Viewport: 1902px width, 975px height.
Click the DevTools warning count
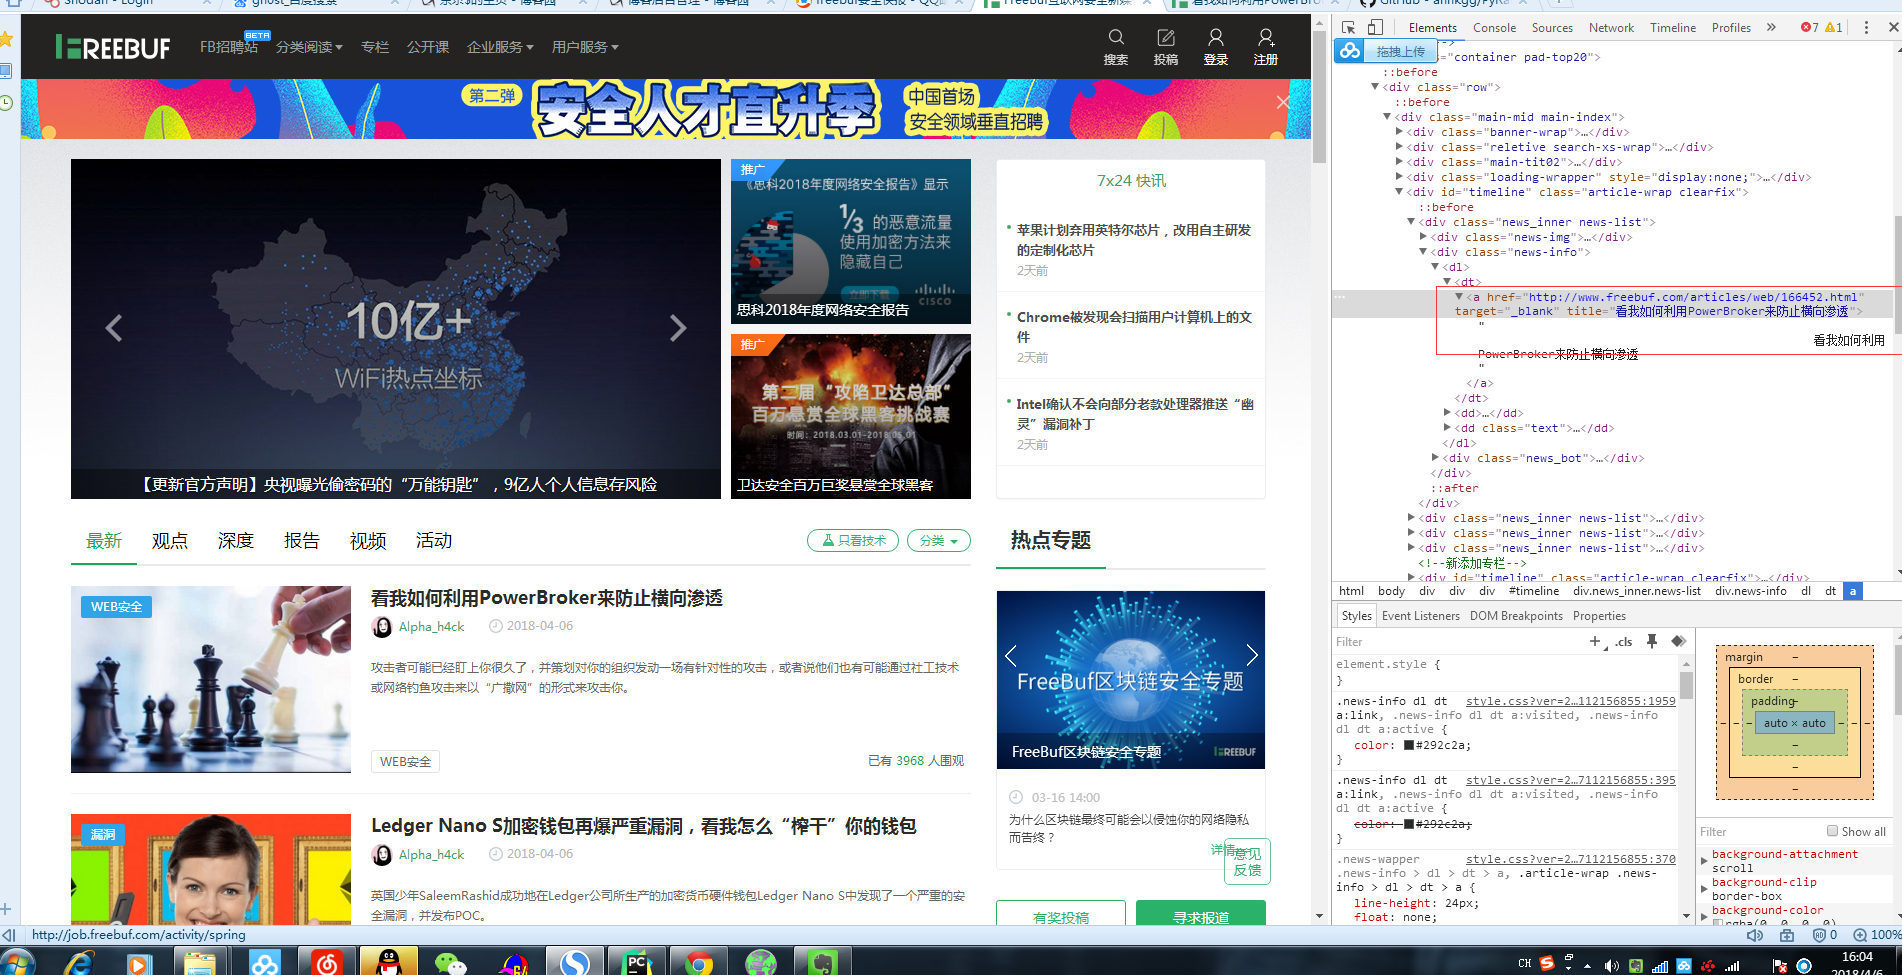pyautogui.click(x=1834, y=28)
